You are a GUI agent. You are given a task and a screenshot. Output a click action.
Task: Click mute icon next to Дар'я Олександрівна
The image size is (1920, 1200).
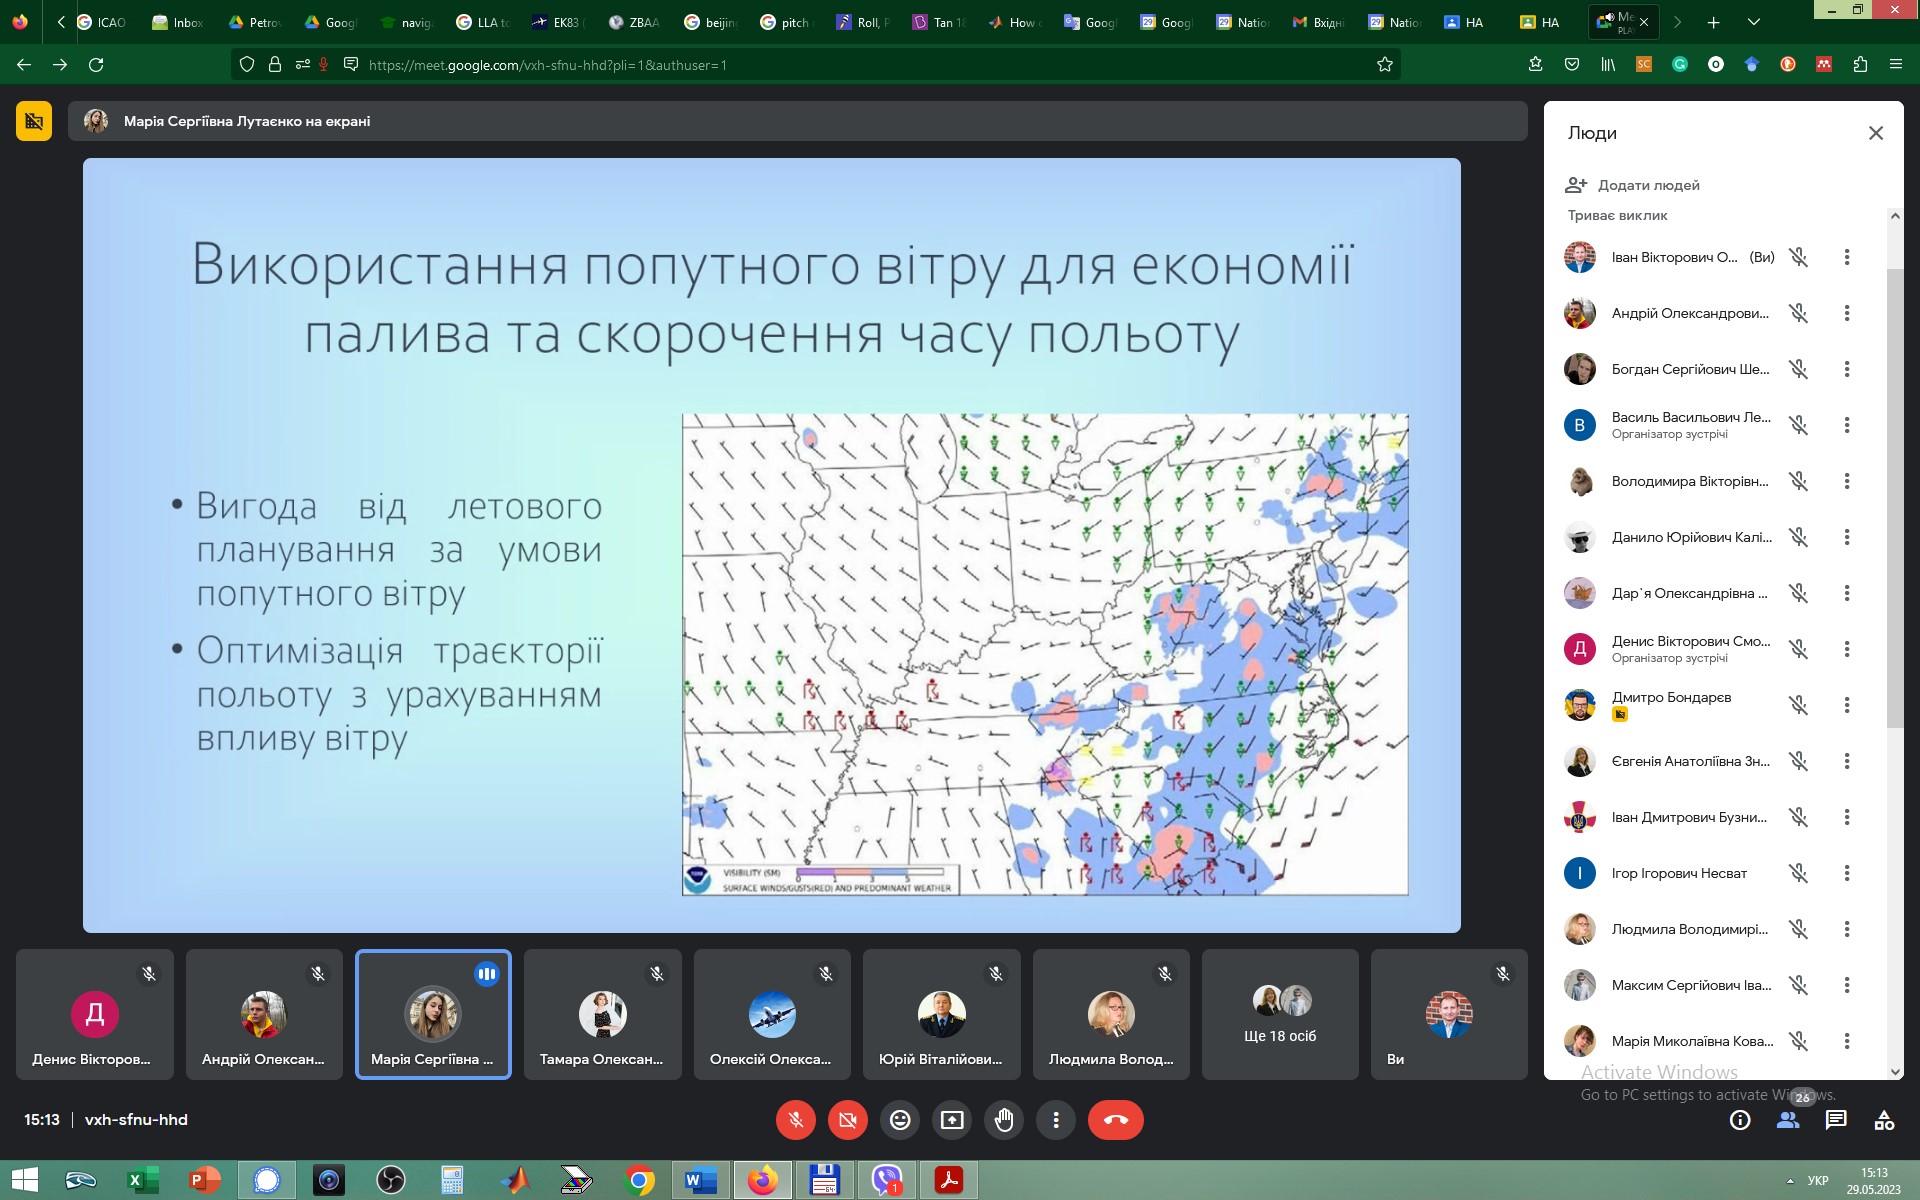(x=1798, y=593)
